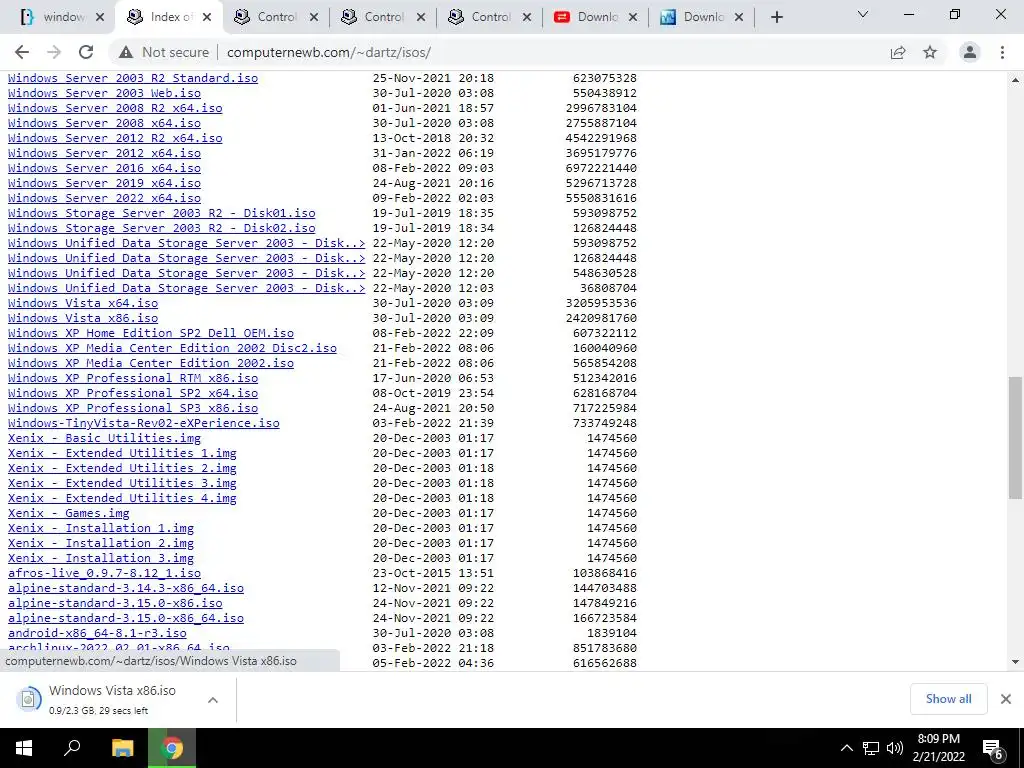Select date 09-Feb-2022 02:03

tap(434, 198)
